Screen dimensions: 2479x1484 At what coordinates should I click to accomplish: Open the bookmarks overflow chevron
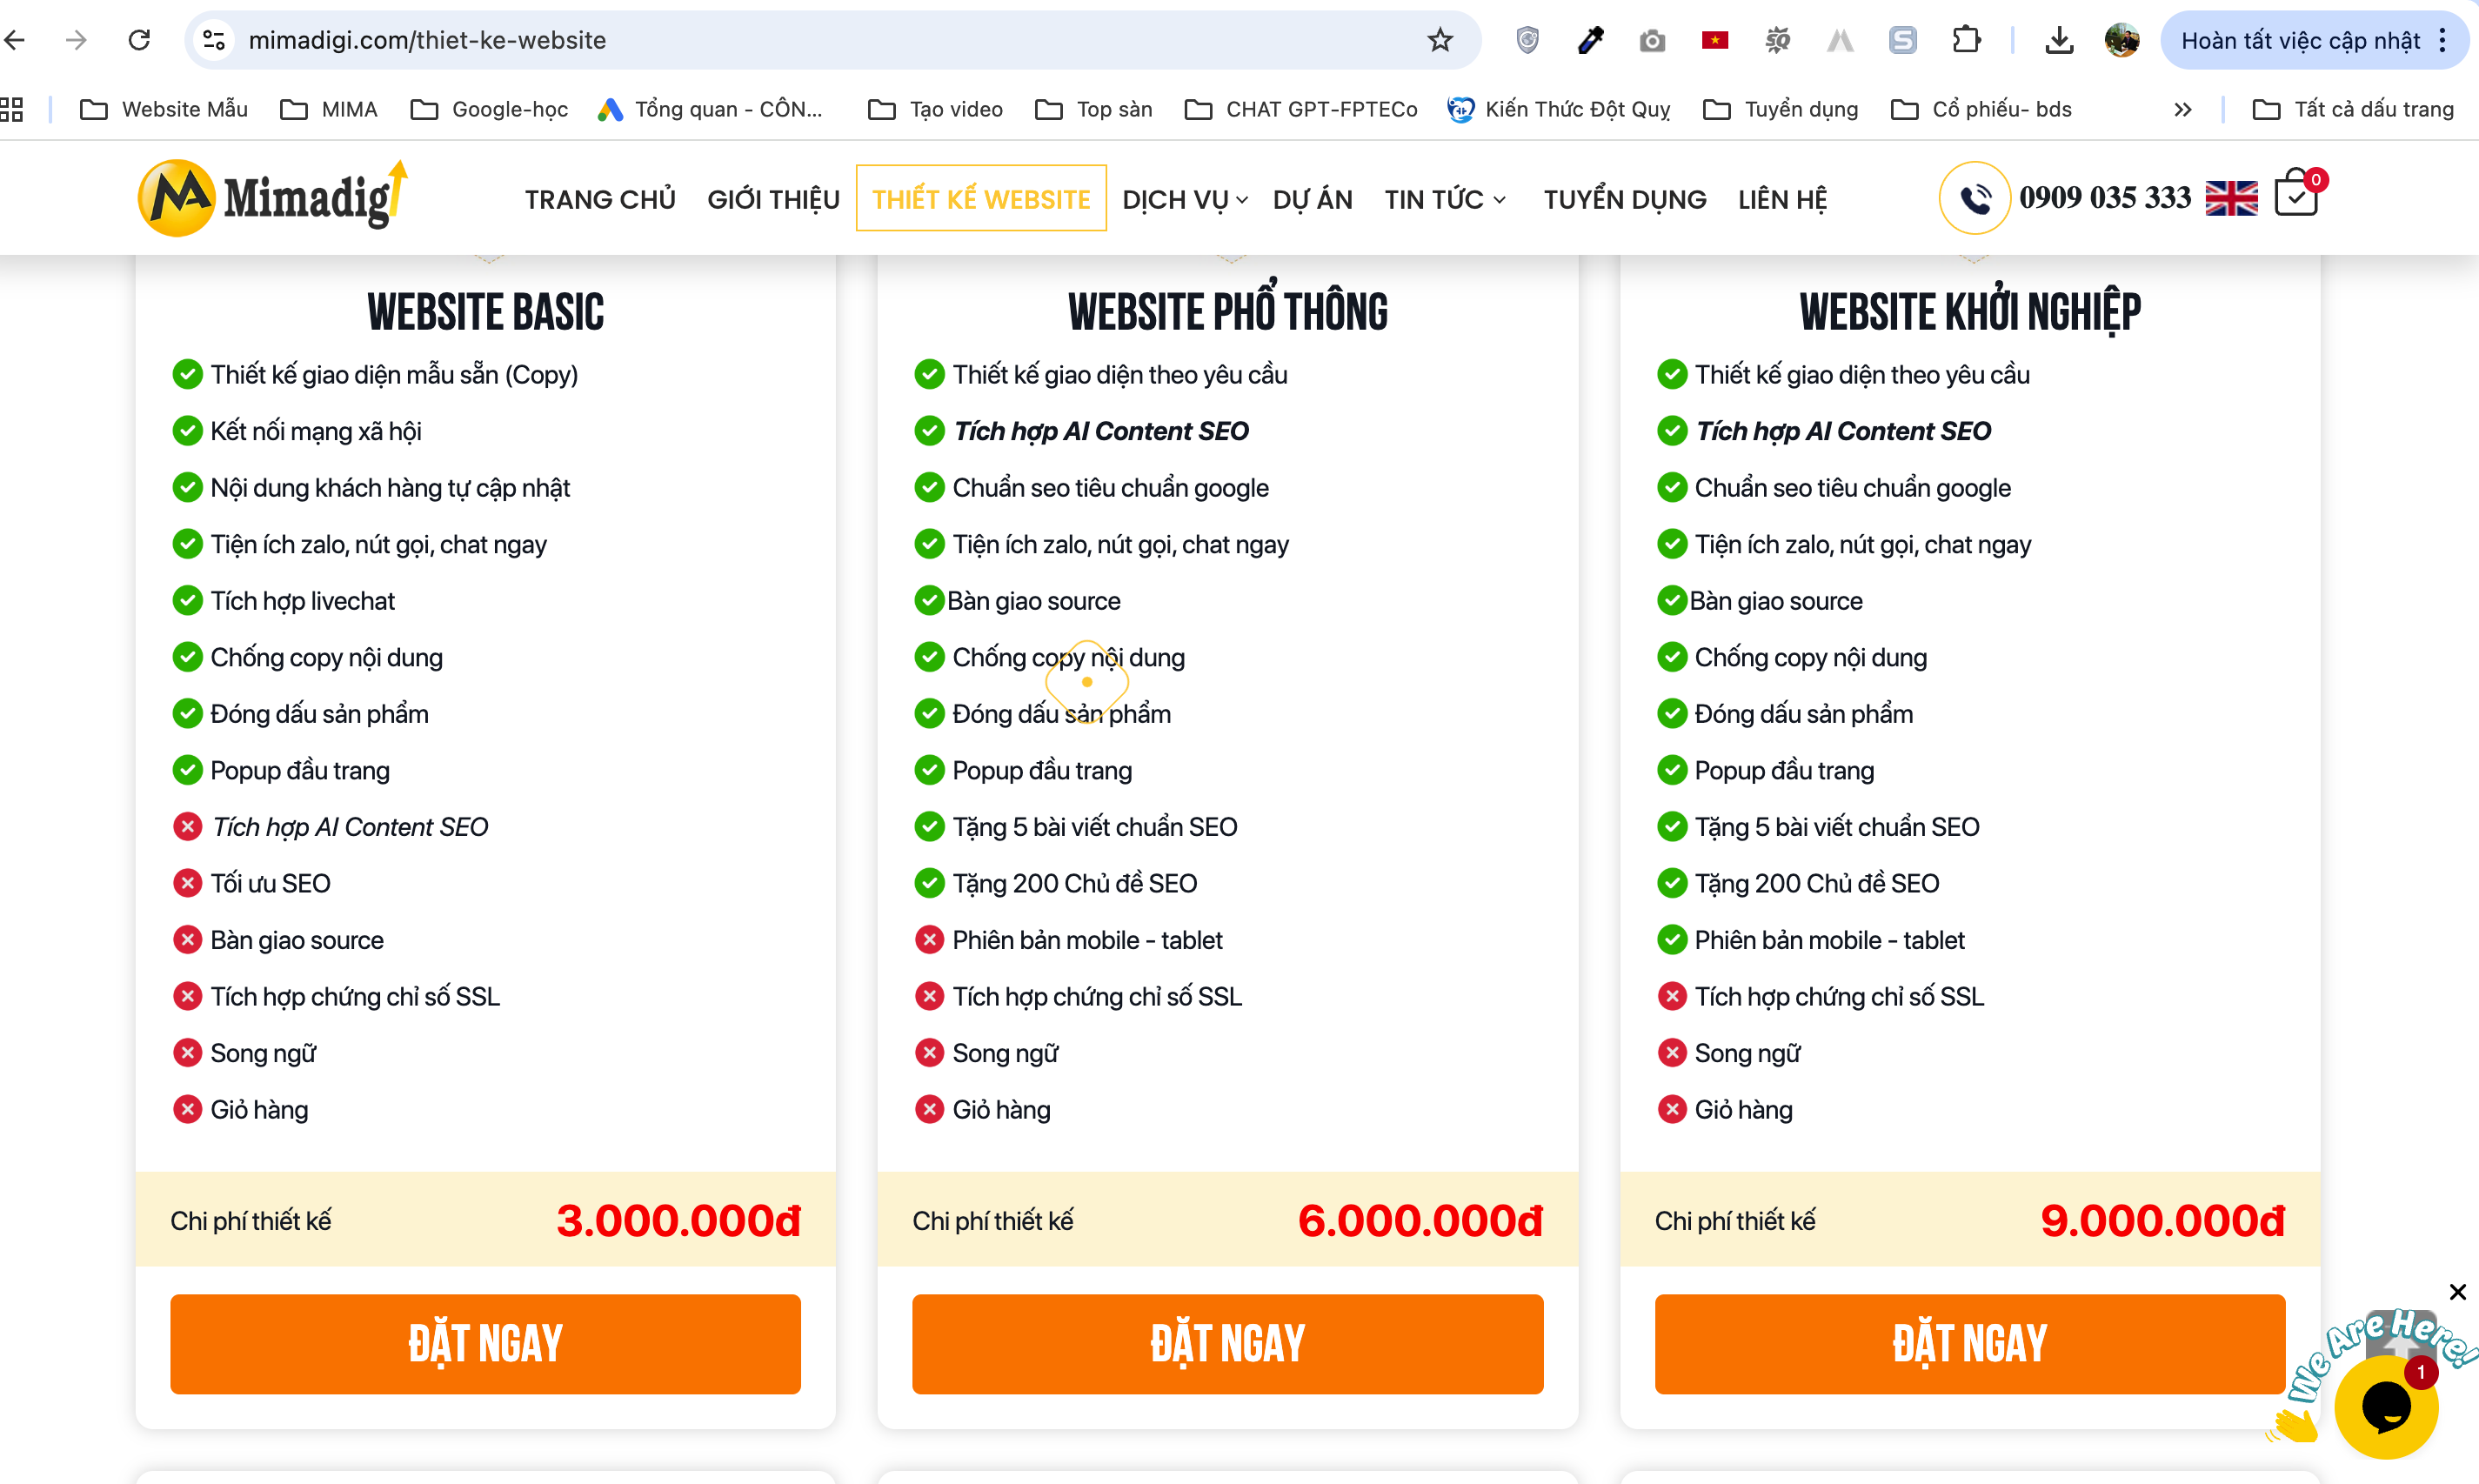click(x=2183, y=109)
